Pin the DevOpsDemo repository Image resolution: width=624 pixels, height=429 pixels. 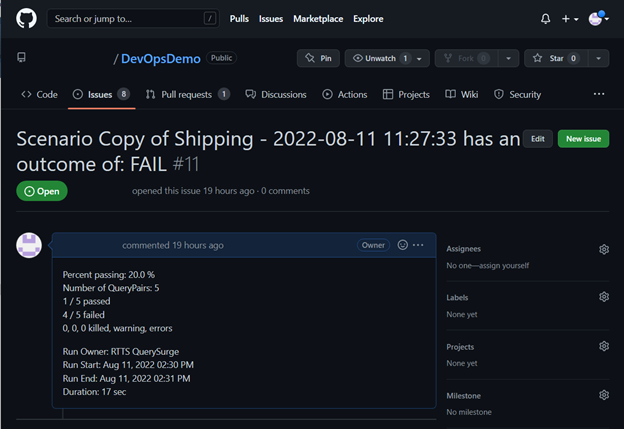318,59
